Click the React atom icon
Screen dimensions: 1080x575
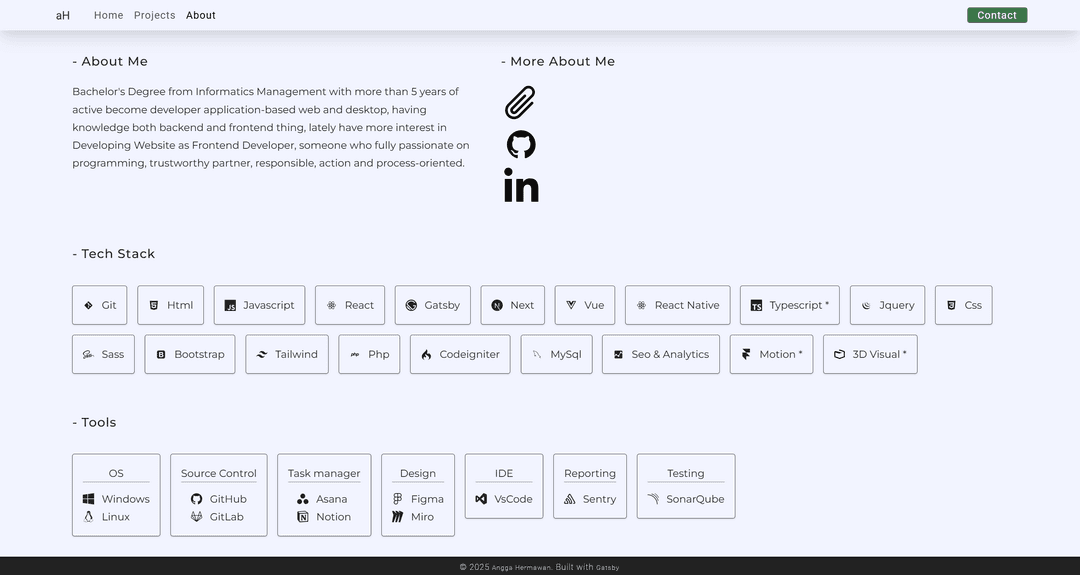(x=331, y=305)
